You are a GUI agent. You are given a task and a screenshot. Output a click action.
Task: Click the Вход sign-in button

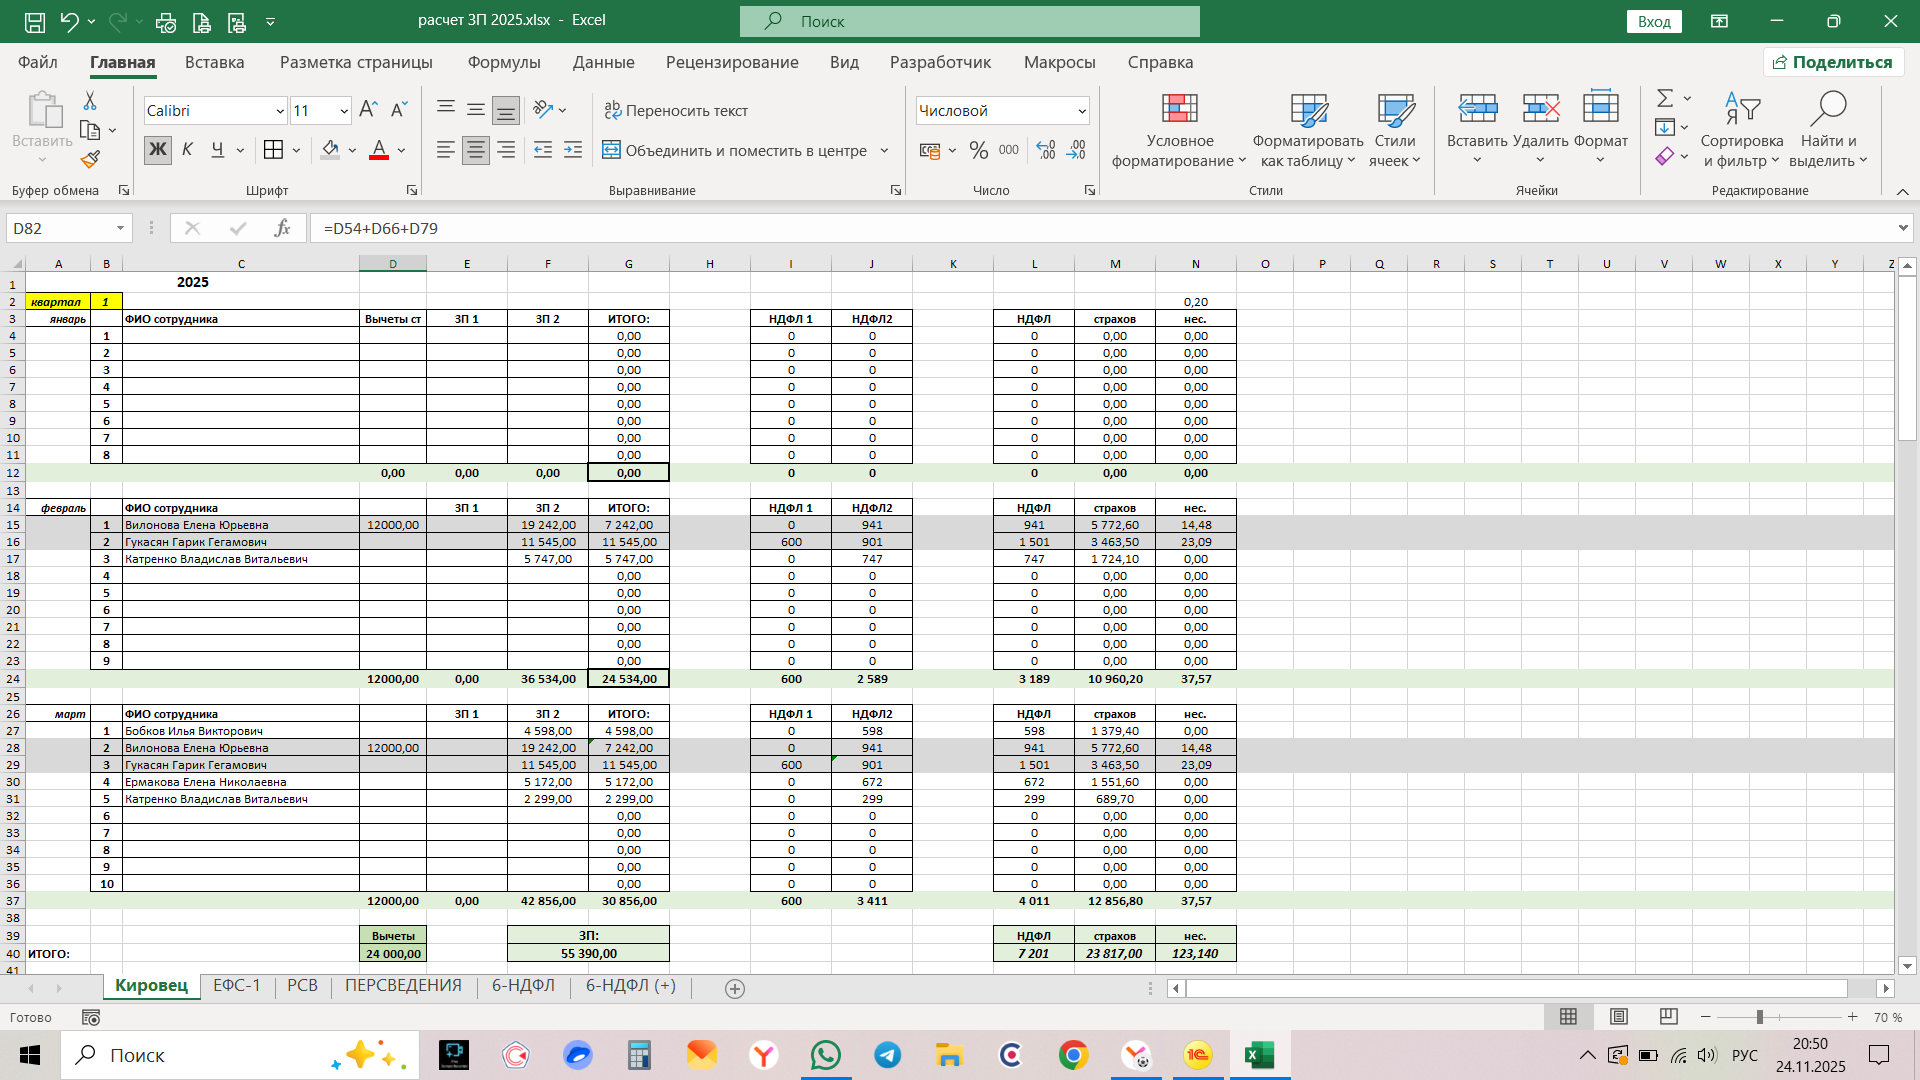(x=1654, y=21)
